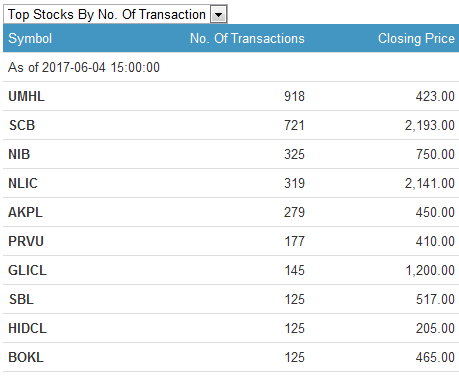
Task: Open the SCB stock symbol
Action: [22, 125]
